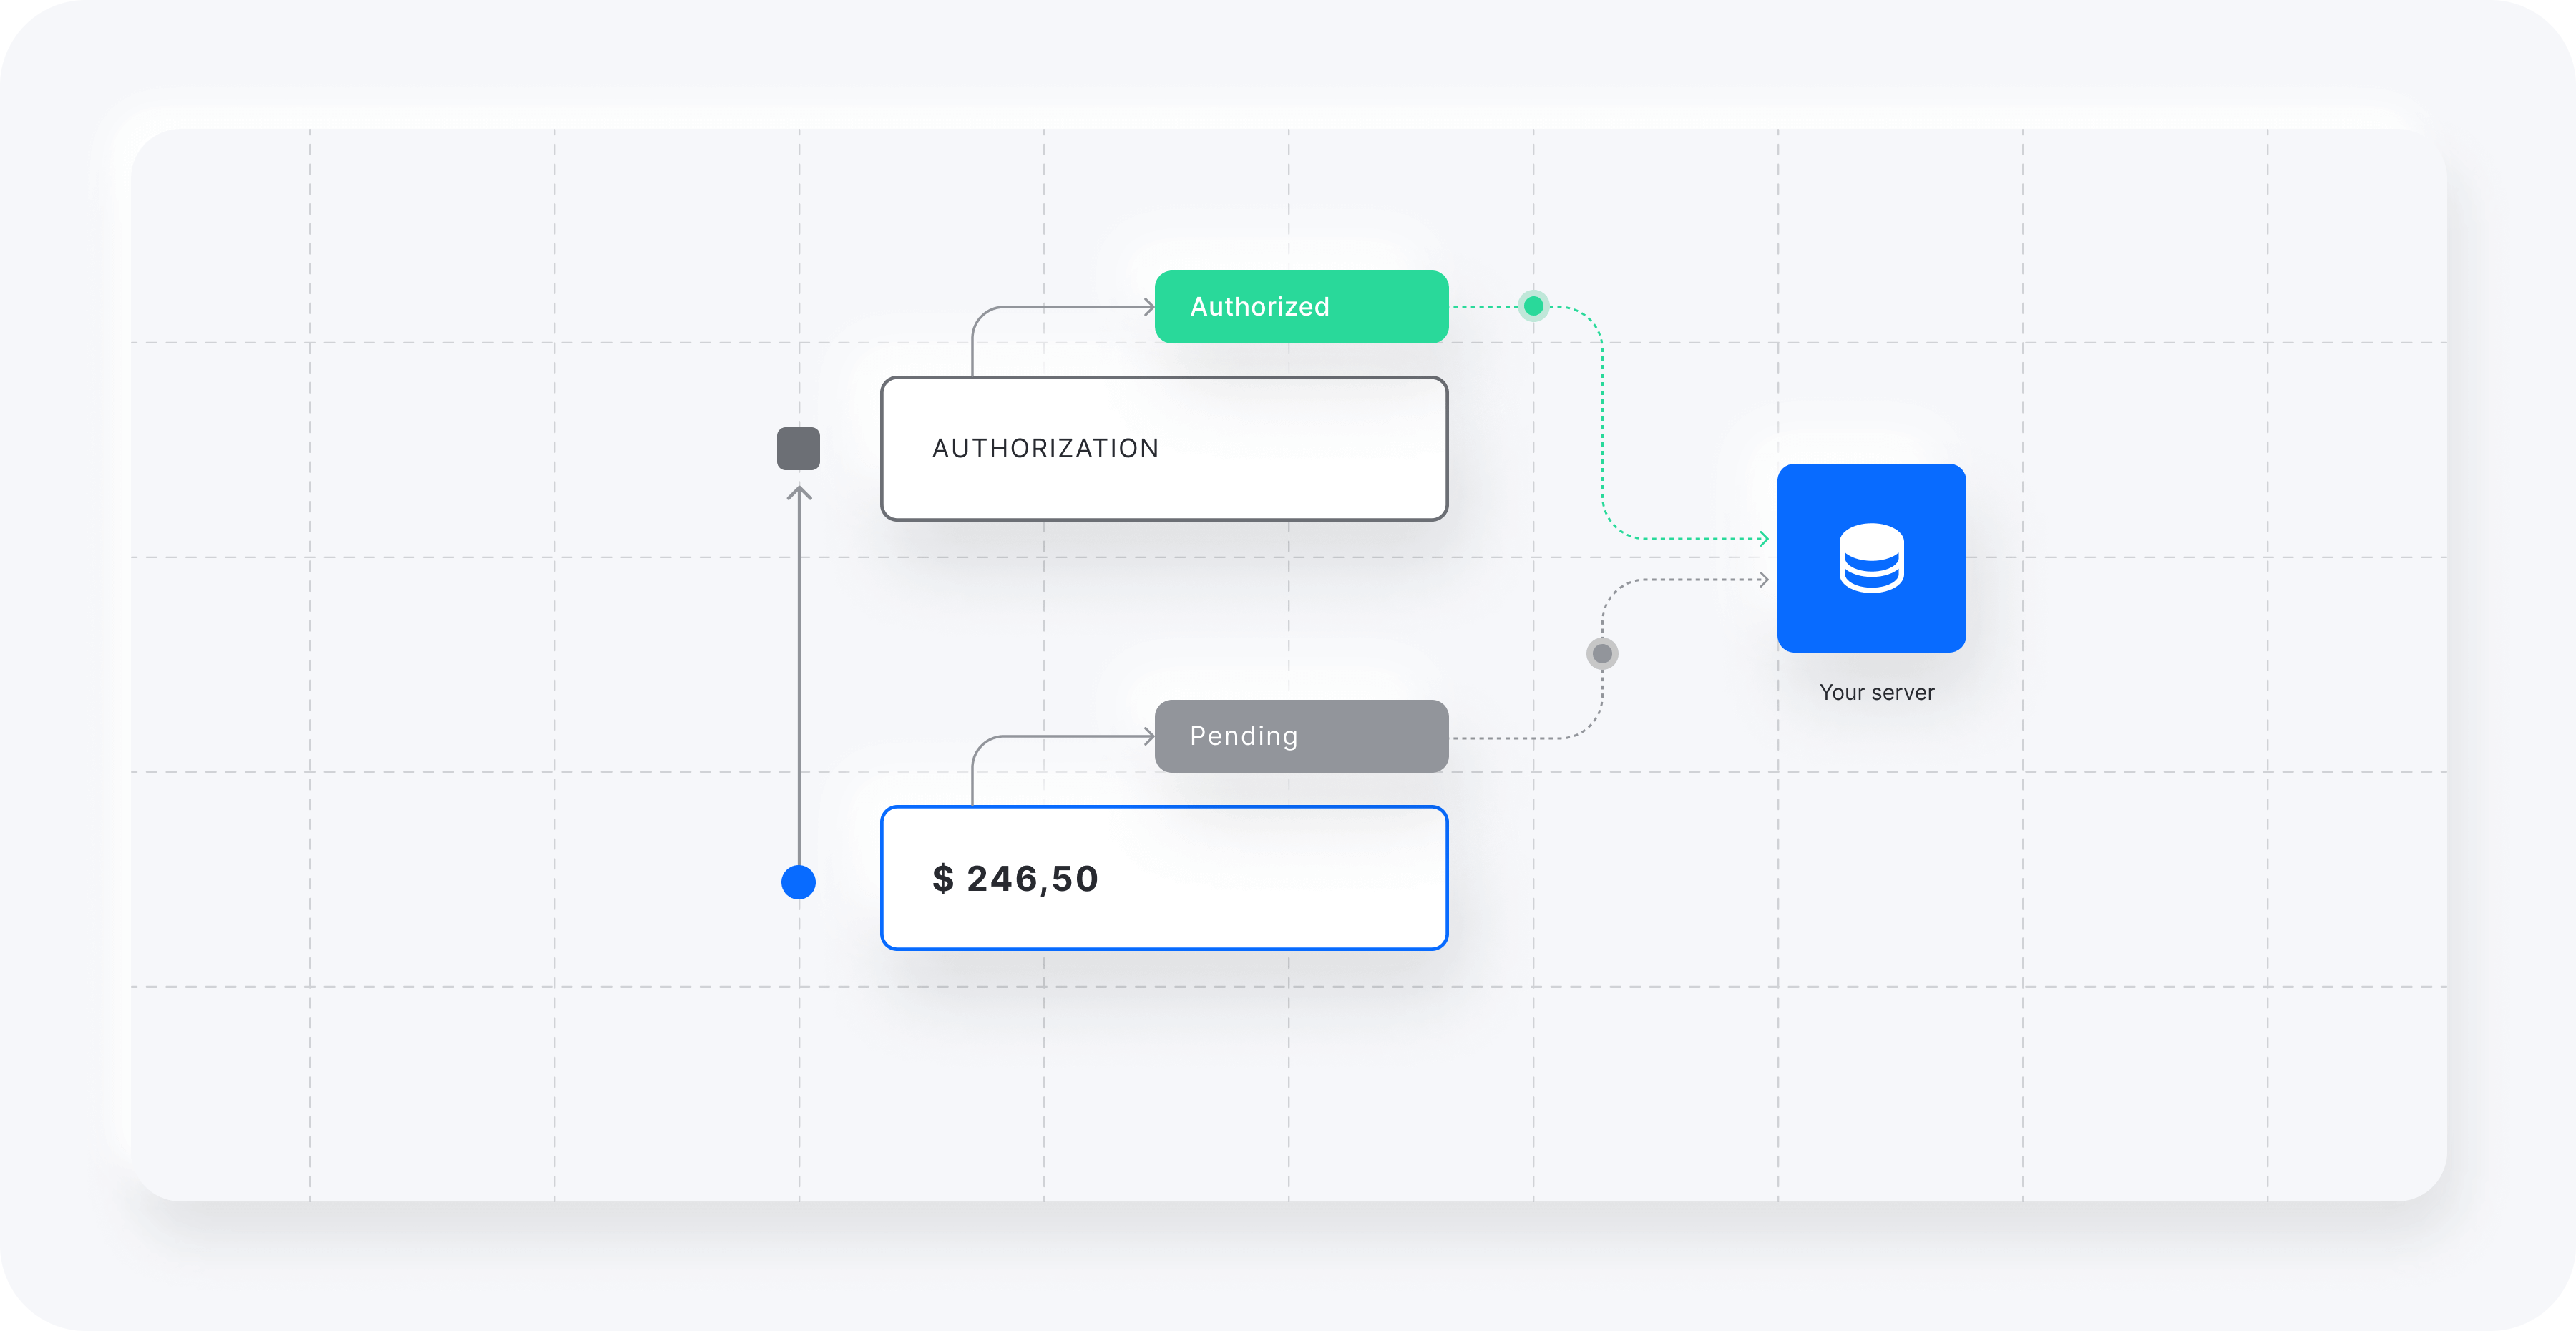The height and width of the screenshot is (1331, 2576).
Task: Click the AUTHORIZATION text
Action: [1045, 448]
